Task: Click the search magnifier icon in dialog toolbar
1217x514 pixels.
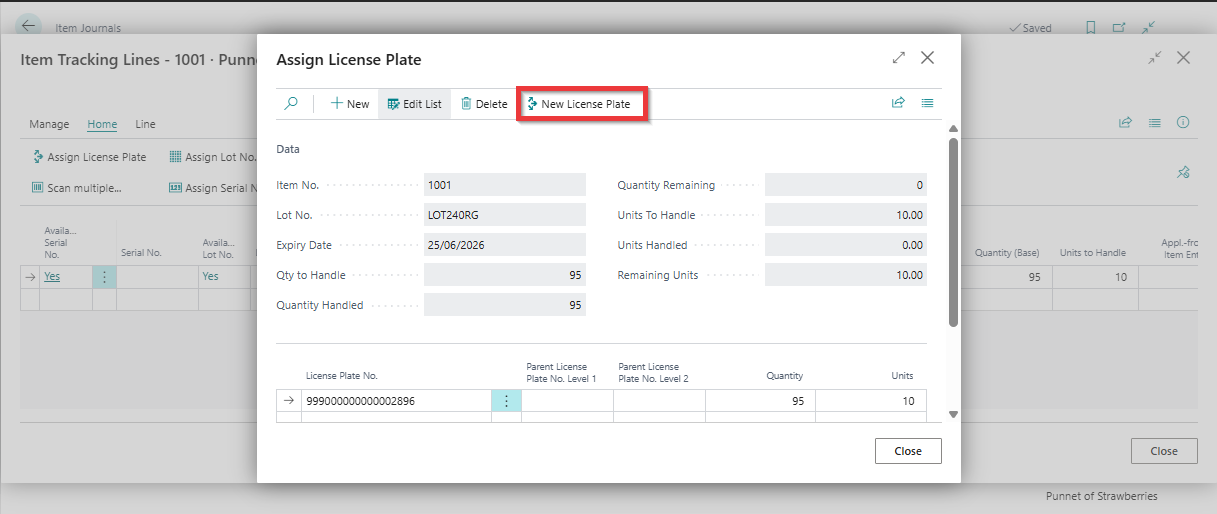Action: point(291,103)
